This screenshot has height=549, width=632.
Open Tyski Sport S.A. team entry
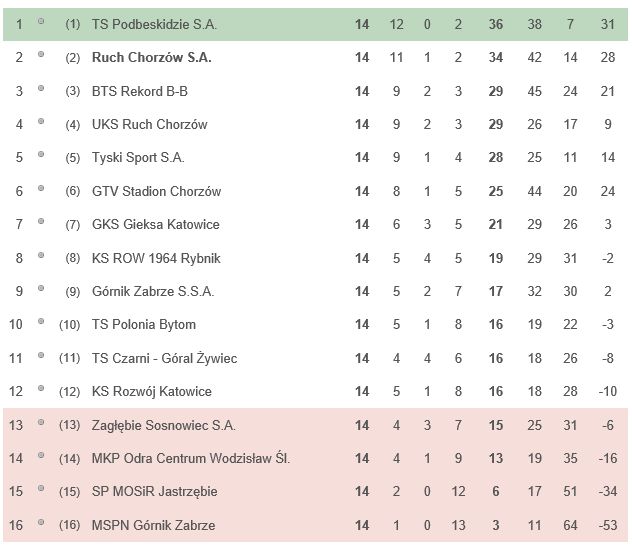pos(138,157)
